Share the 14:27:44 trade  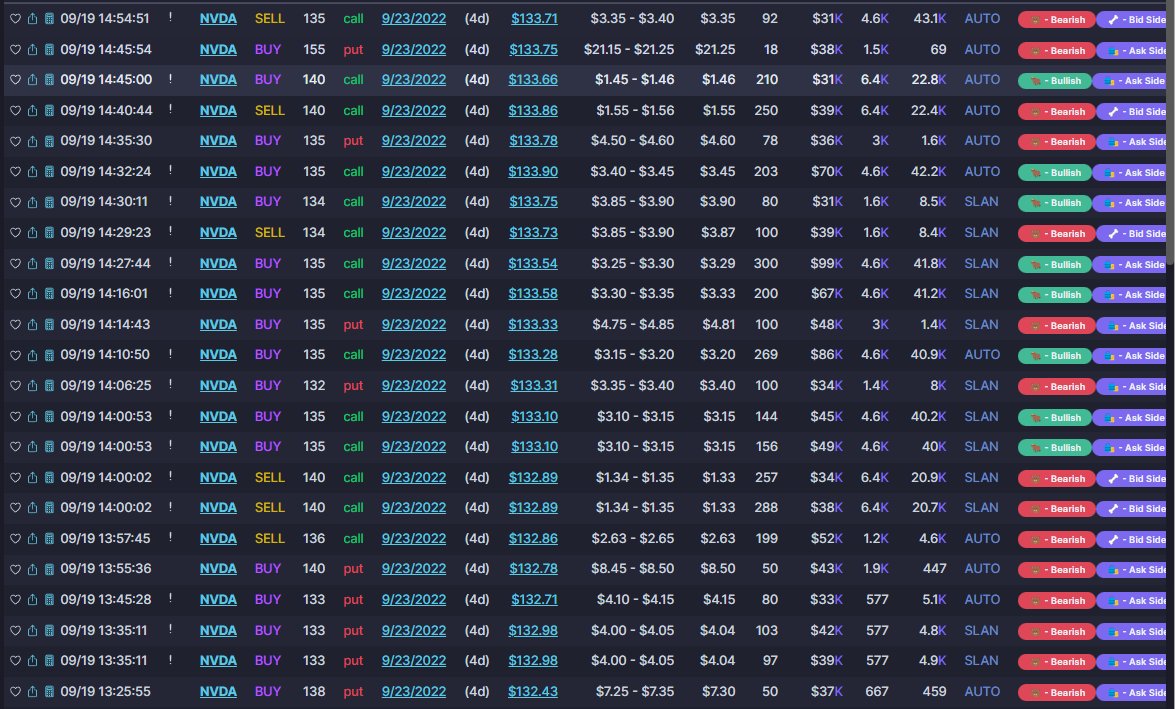[x=32, y=263]
